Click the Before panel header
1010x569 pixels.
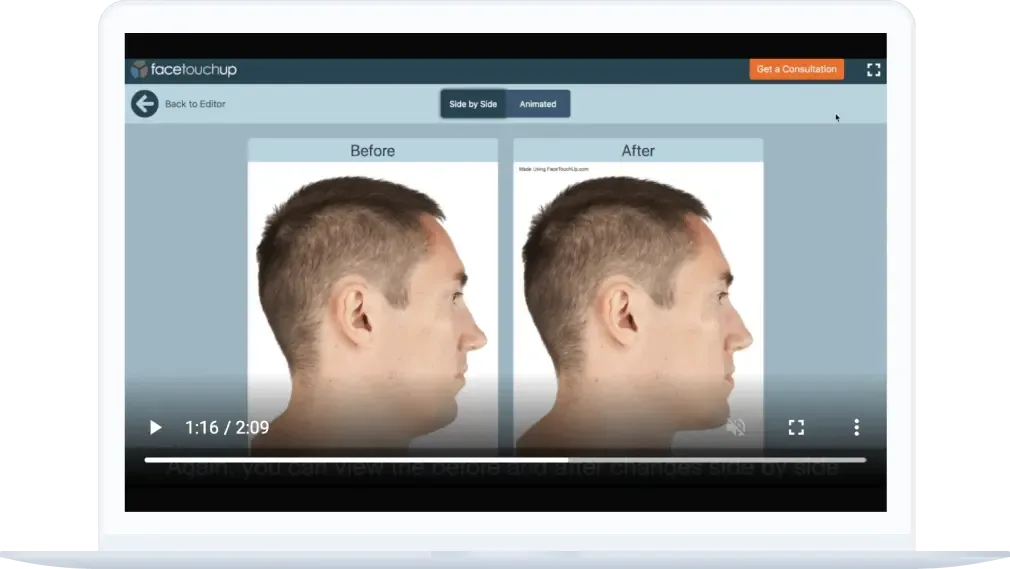(372, 151)
